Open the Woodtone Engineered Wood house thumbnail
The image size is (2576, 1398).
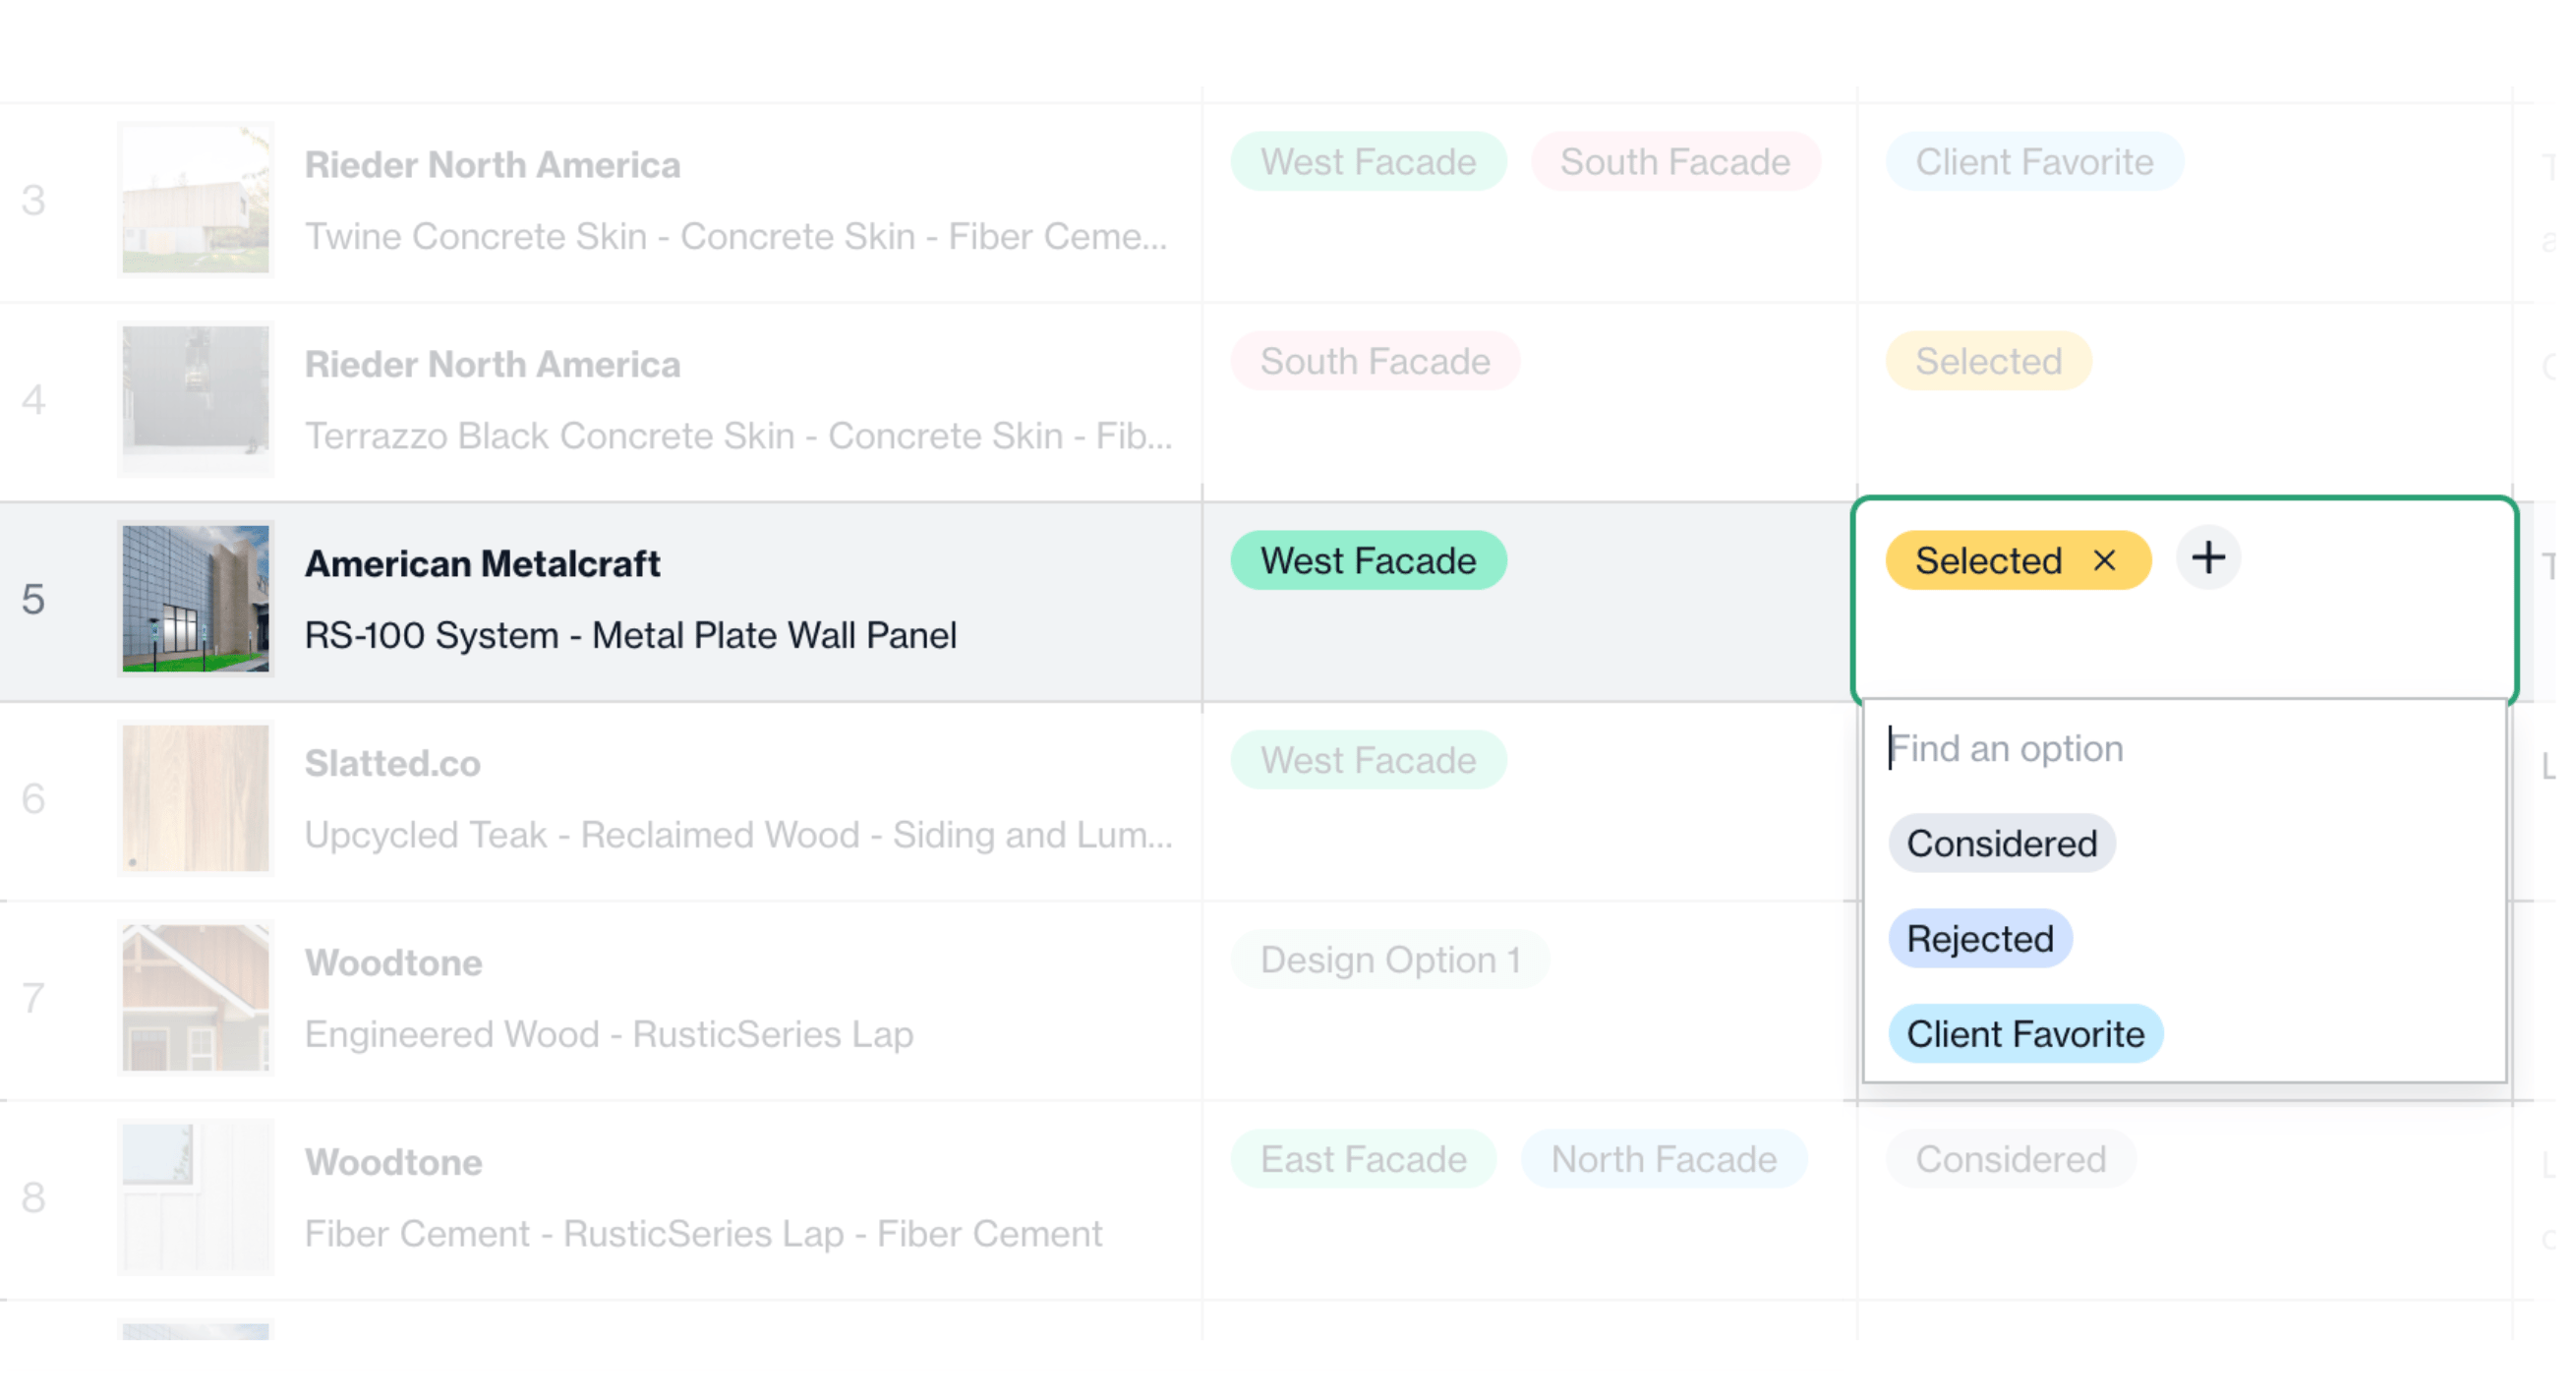196,998
